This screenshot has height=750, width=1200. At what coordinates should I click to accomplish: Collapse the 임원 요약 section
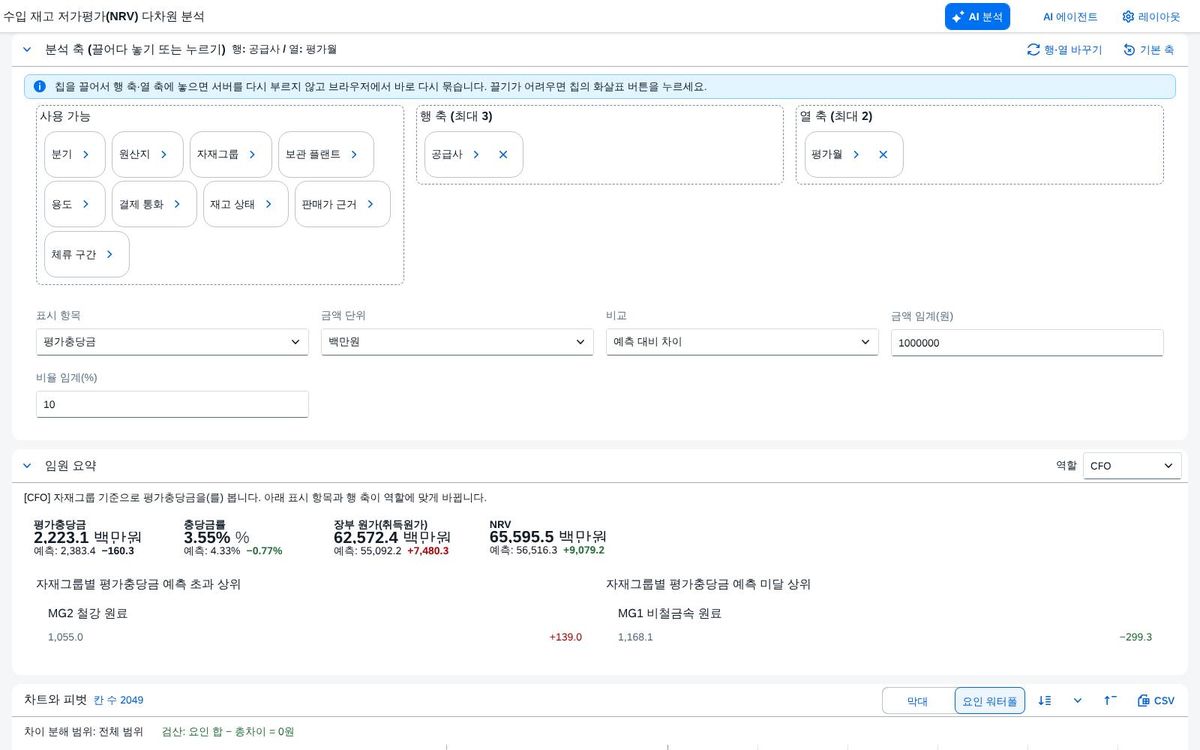pos(27,466)
